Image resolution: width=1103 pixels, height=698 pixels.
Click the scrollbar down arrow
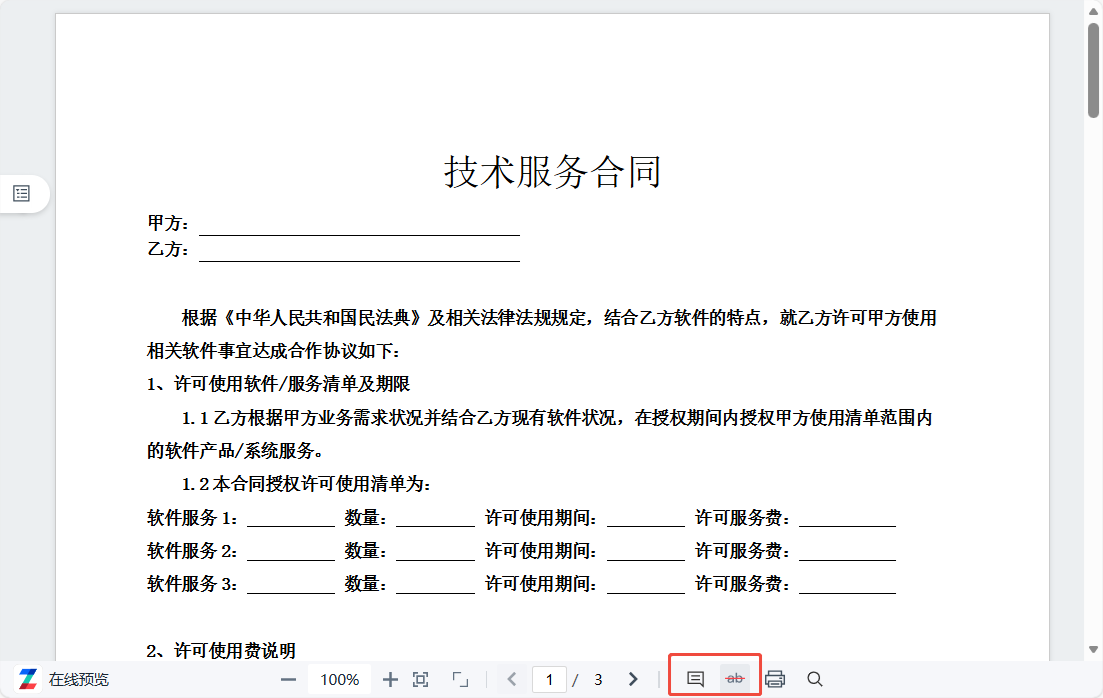1093,651
